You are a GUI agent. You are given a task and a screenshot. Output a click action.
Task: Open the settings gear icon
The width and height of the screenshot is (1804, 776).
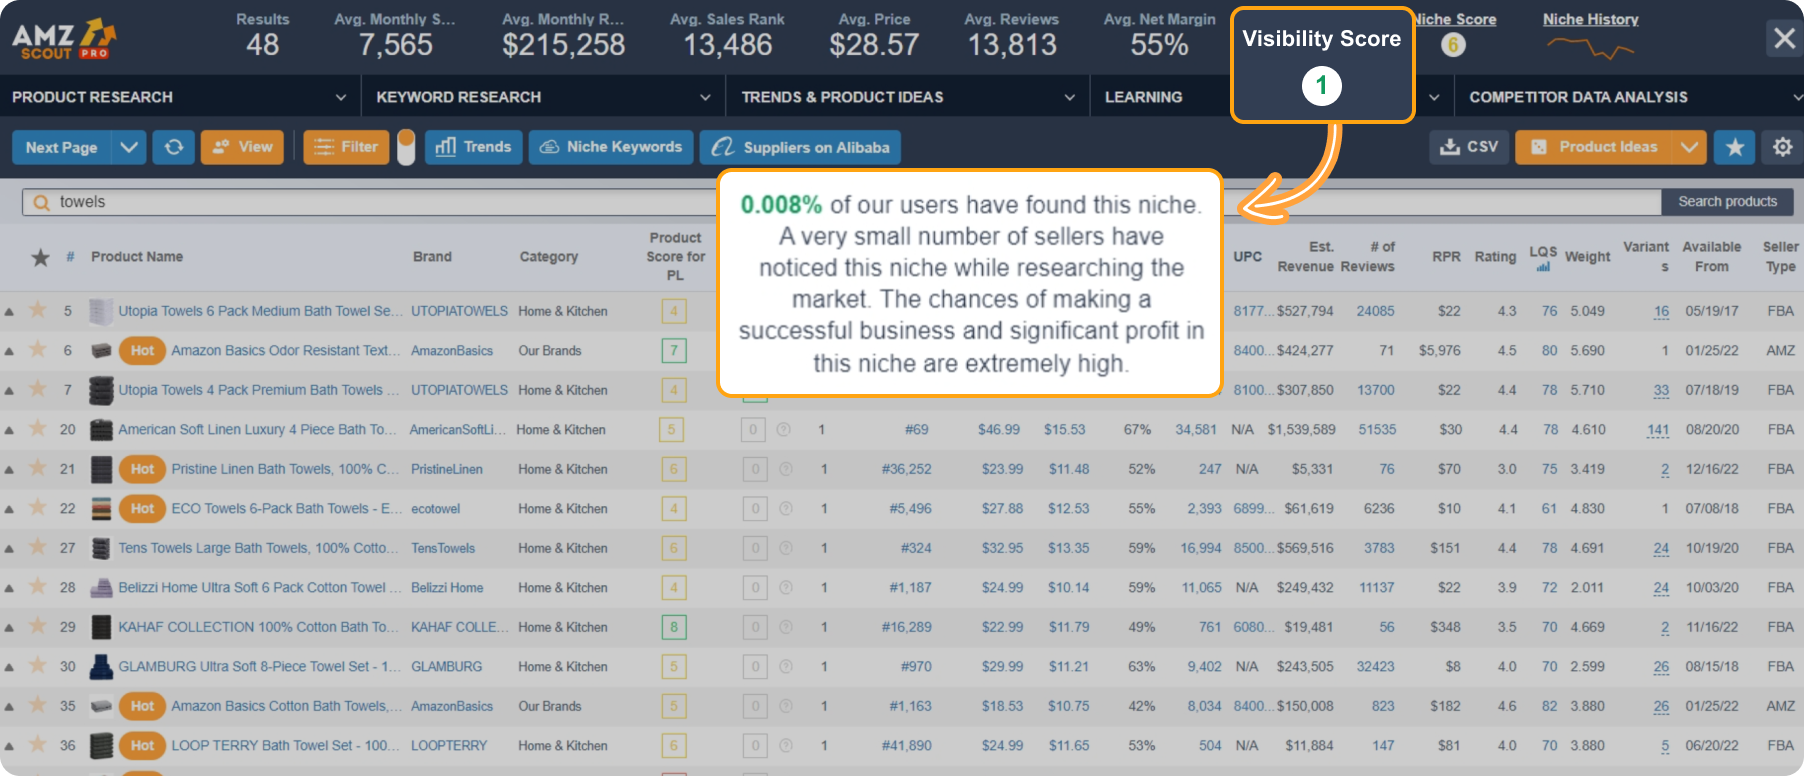point(1782,147)
